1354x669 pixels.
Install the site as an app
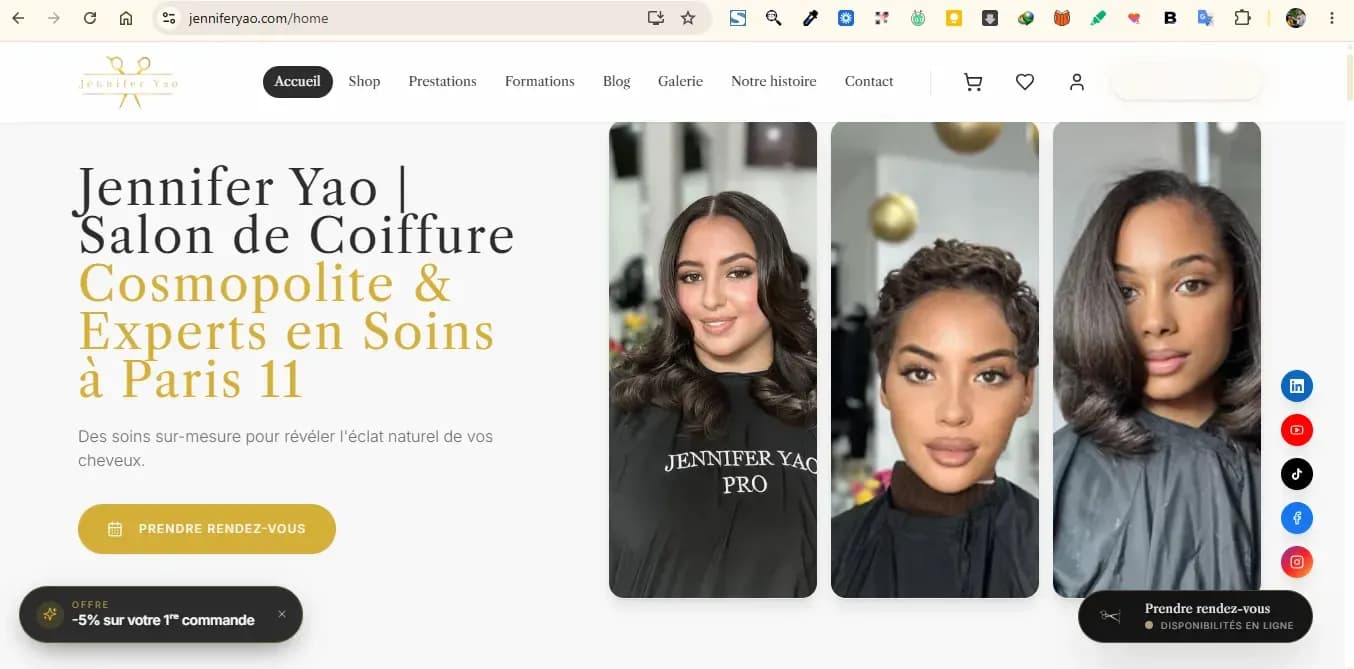click(656, 18)
